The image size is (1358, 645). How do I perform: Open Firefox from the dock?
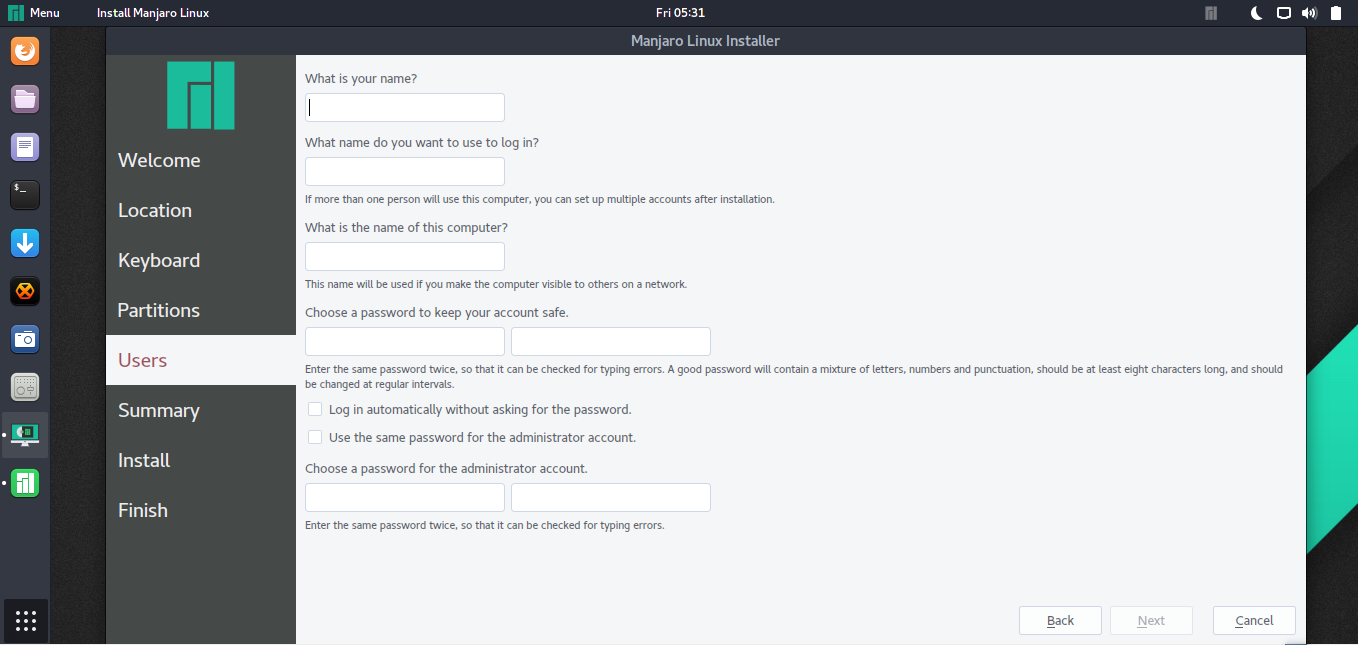[x=25, y=50]
